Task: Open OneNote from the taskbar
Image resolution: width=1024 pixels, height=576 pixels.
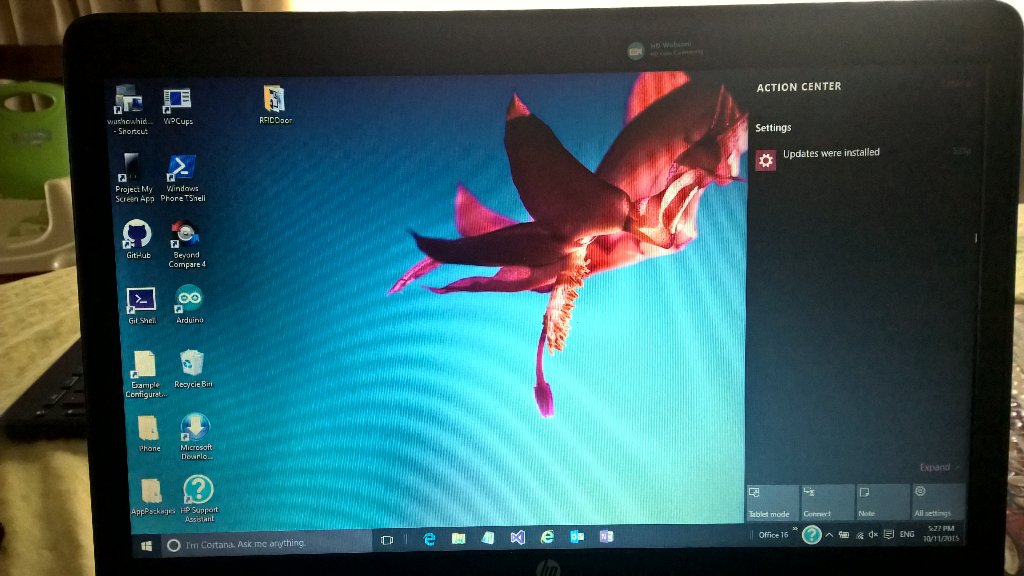Action: 605,536
